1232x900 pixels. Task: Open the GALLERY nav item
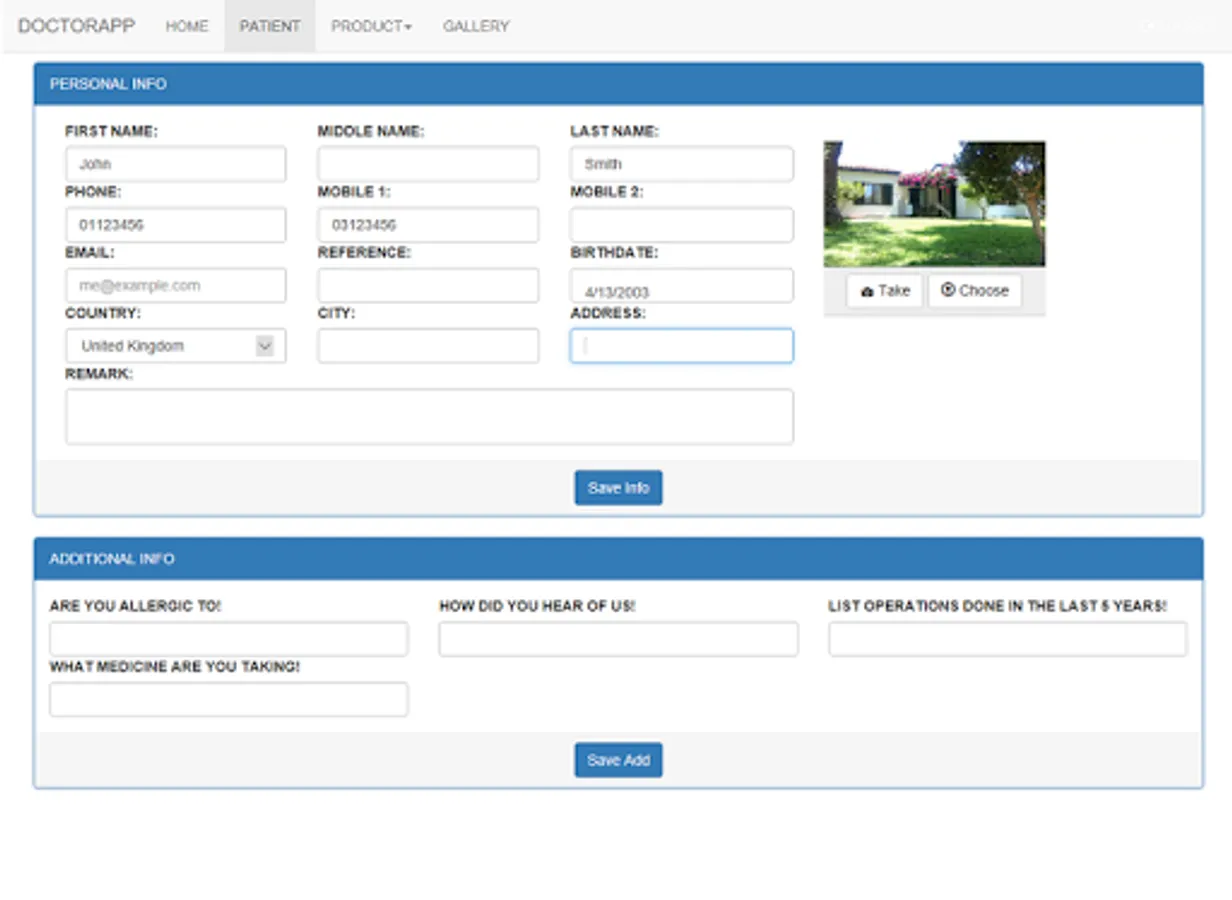pyautogui.click(x=476, y=26)
